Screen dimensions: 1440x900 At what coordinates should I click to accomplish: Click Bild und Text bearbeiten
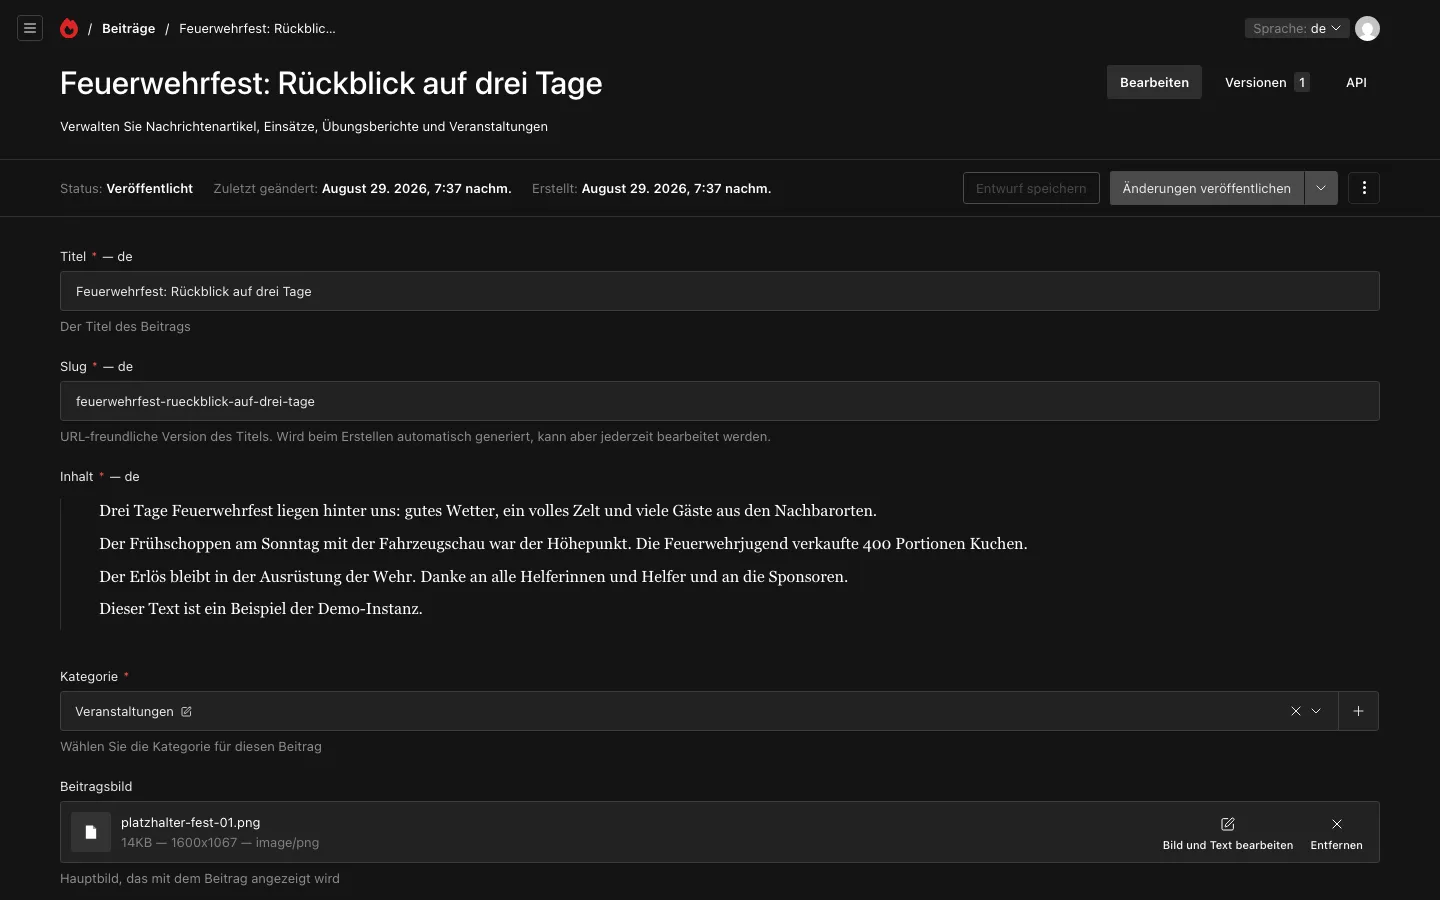[x=1228, y=833]
